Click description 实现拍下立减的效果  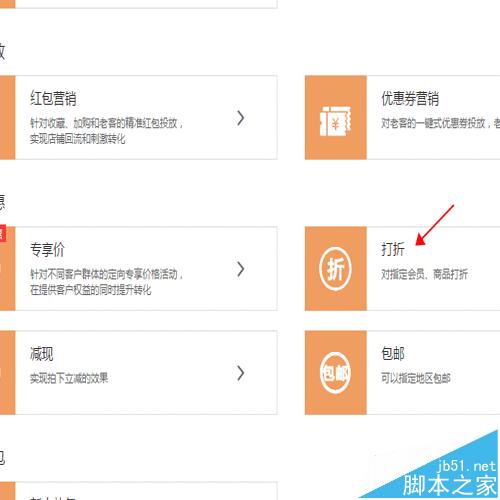[69, 378]
